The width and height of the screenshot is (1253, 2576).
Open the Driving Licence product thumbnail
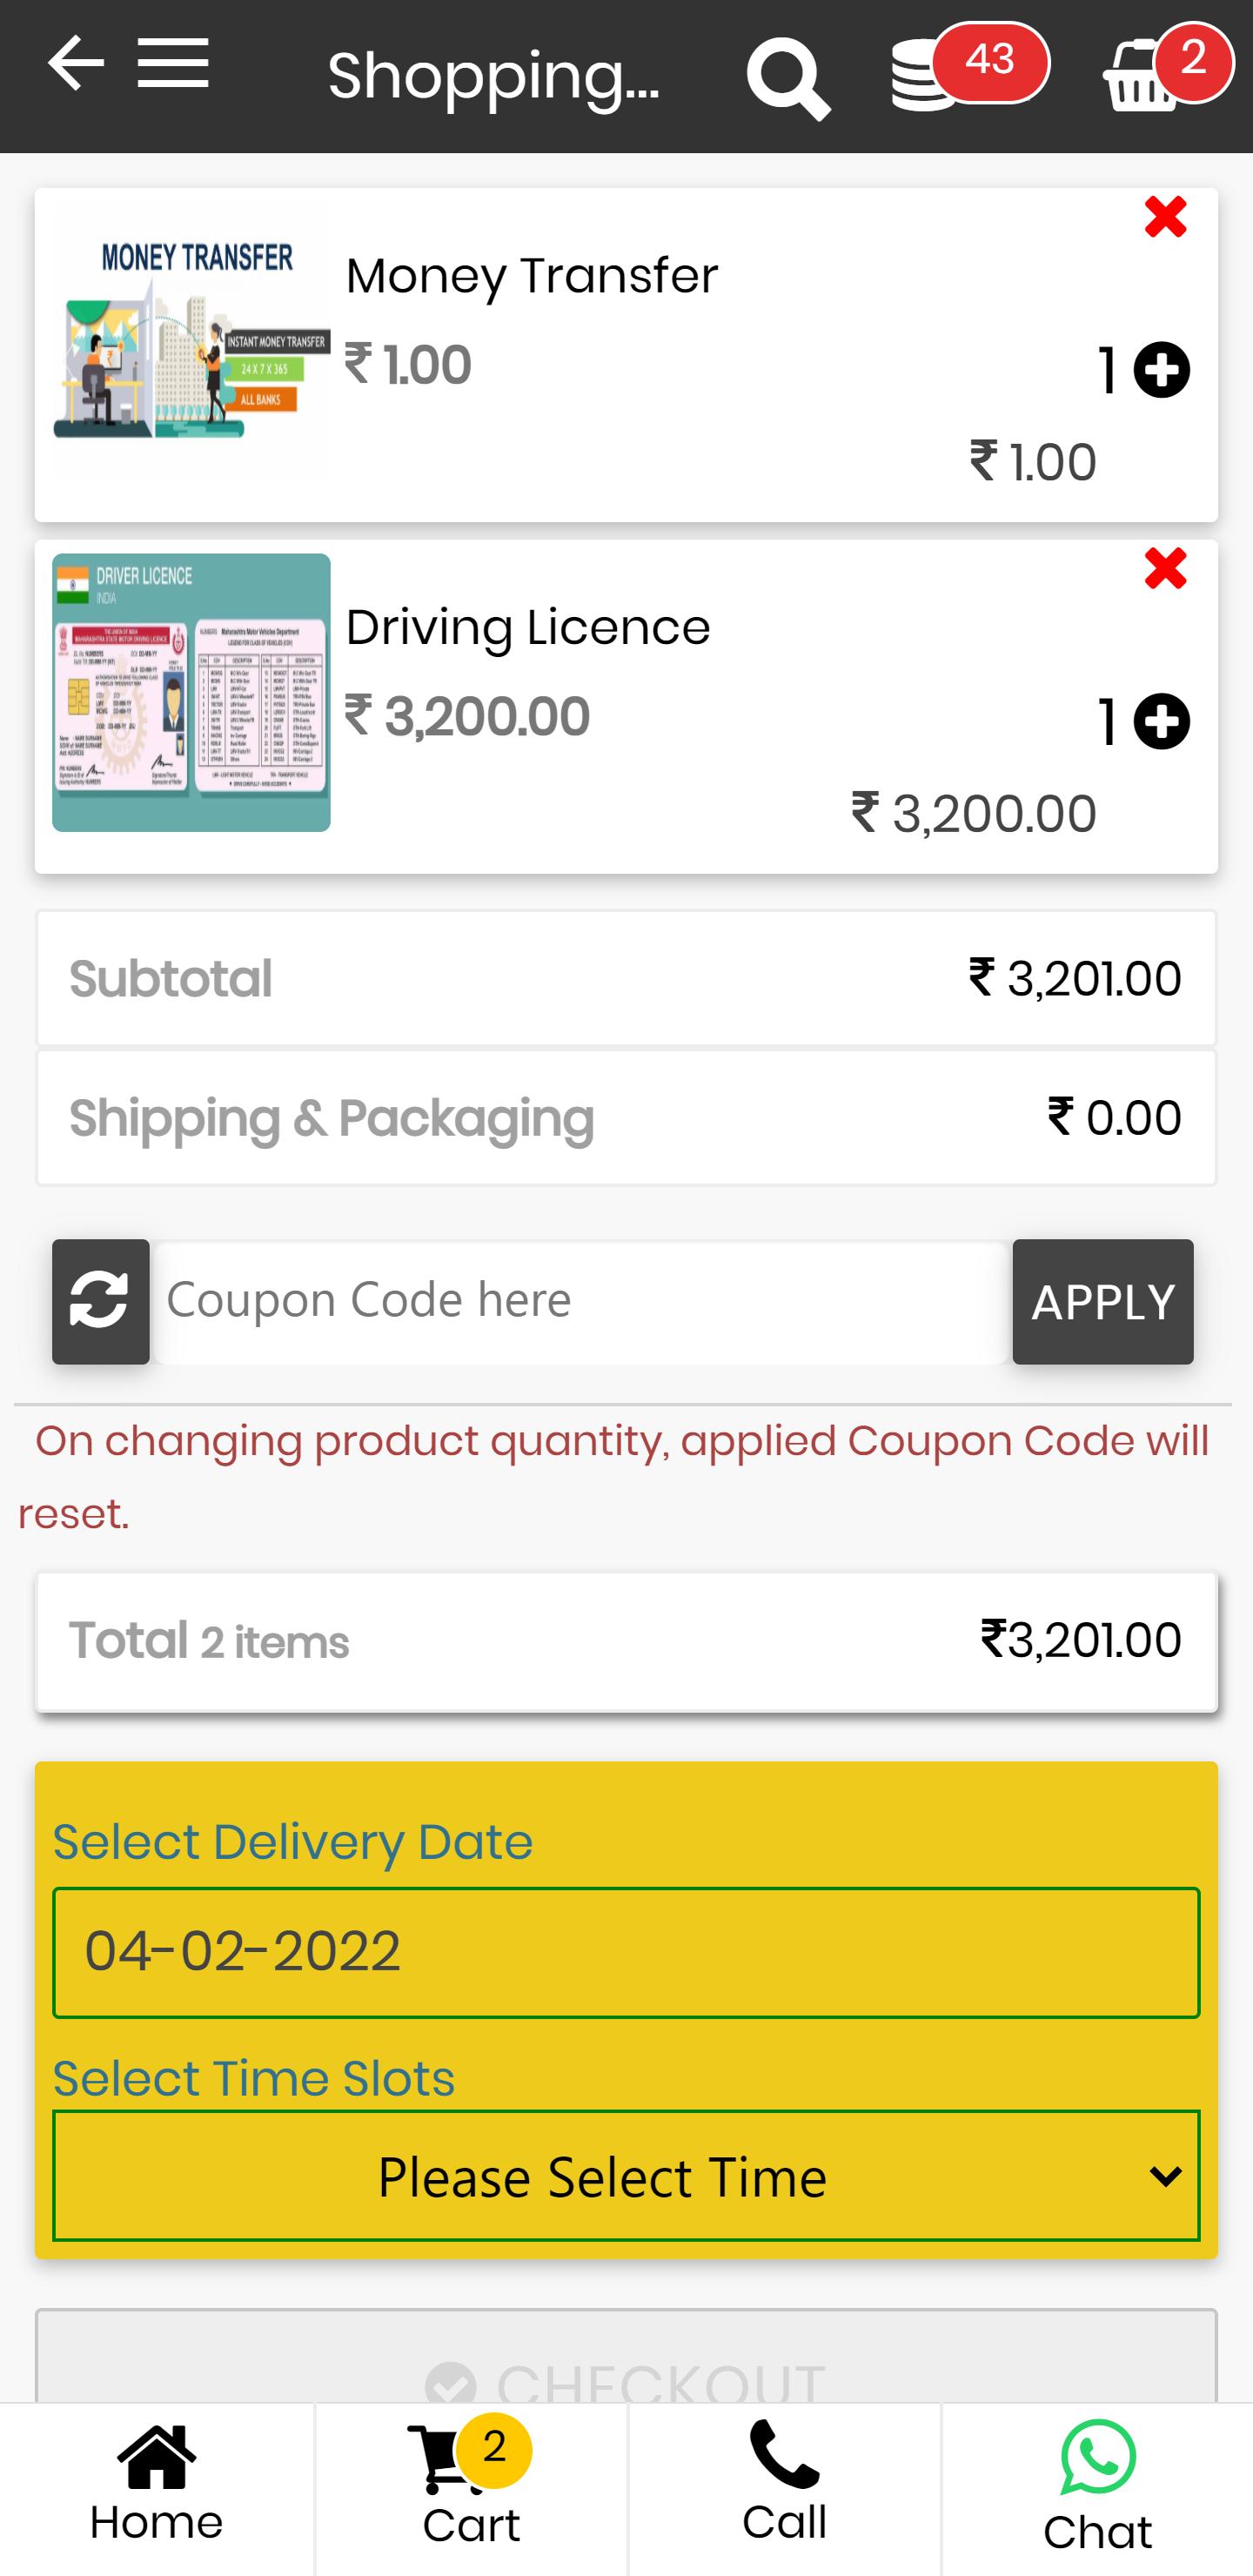coord(191,693)
